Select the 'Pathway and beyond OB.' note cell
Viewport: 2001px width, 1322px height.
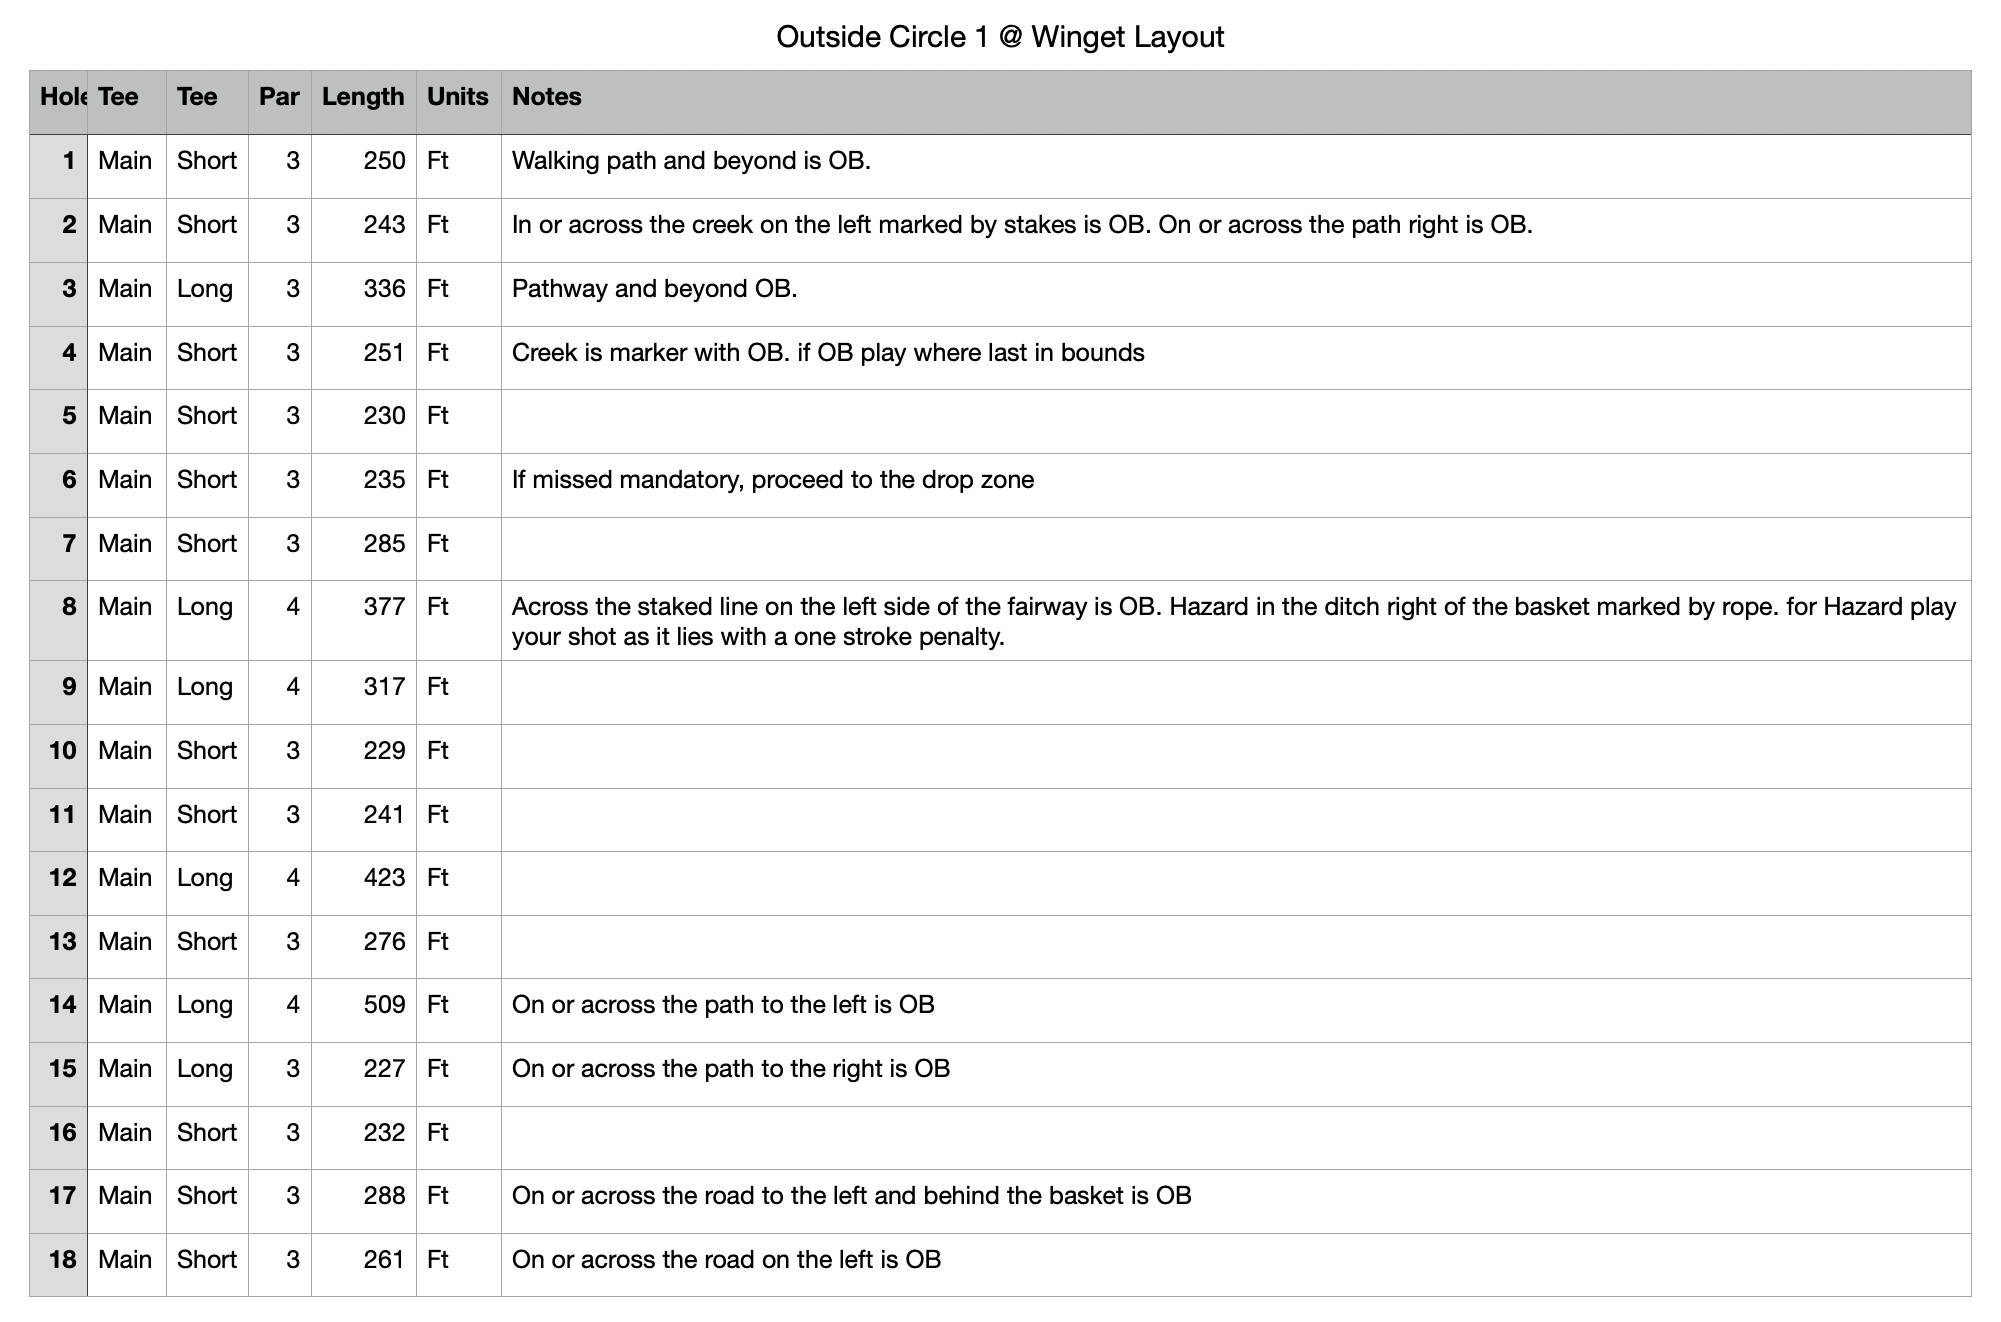click(654, 289)
